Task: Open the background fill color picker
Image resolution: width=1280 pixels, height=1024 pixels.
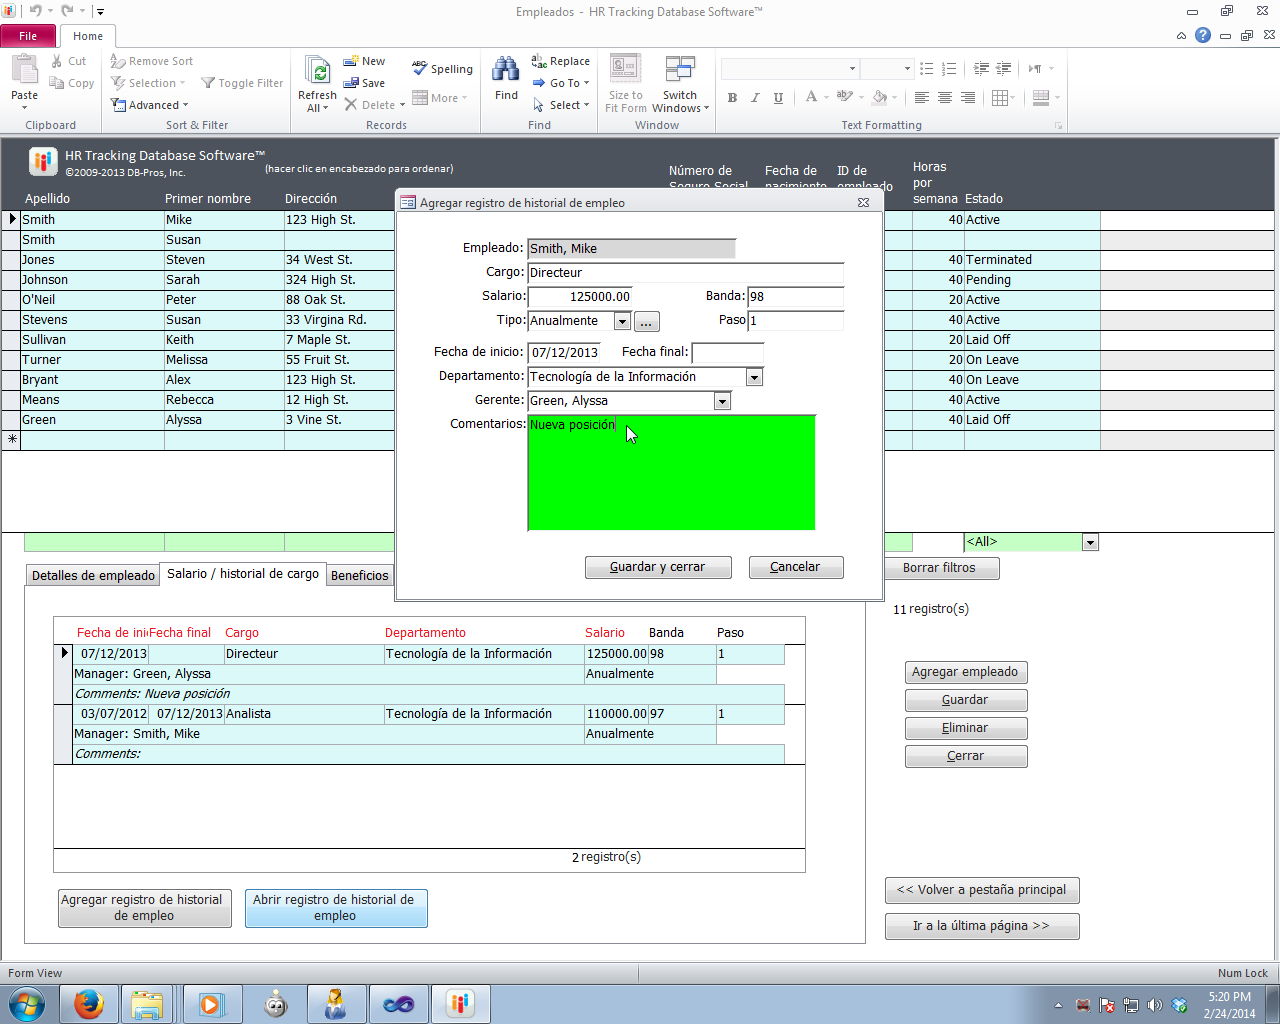Action: tap(894, 98)
